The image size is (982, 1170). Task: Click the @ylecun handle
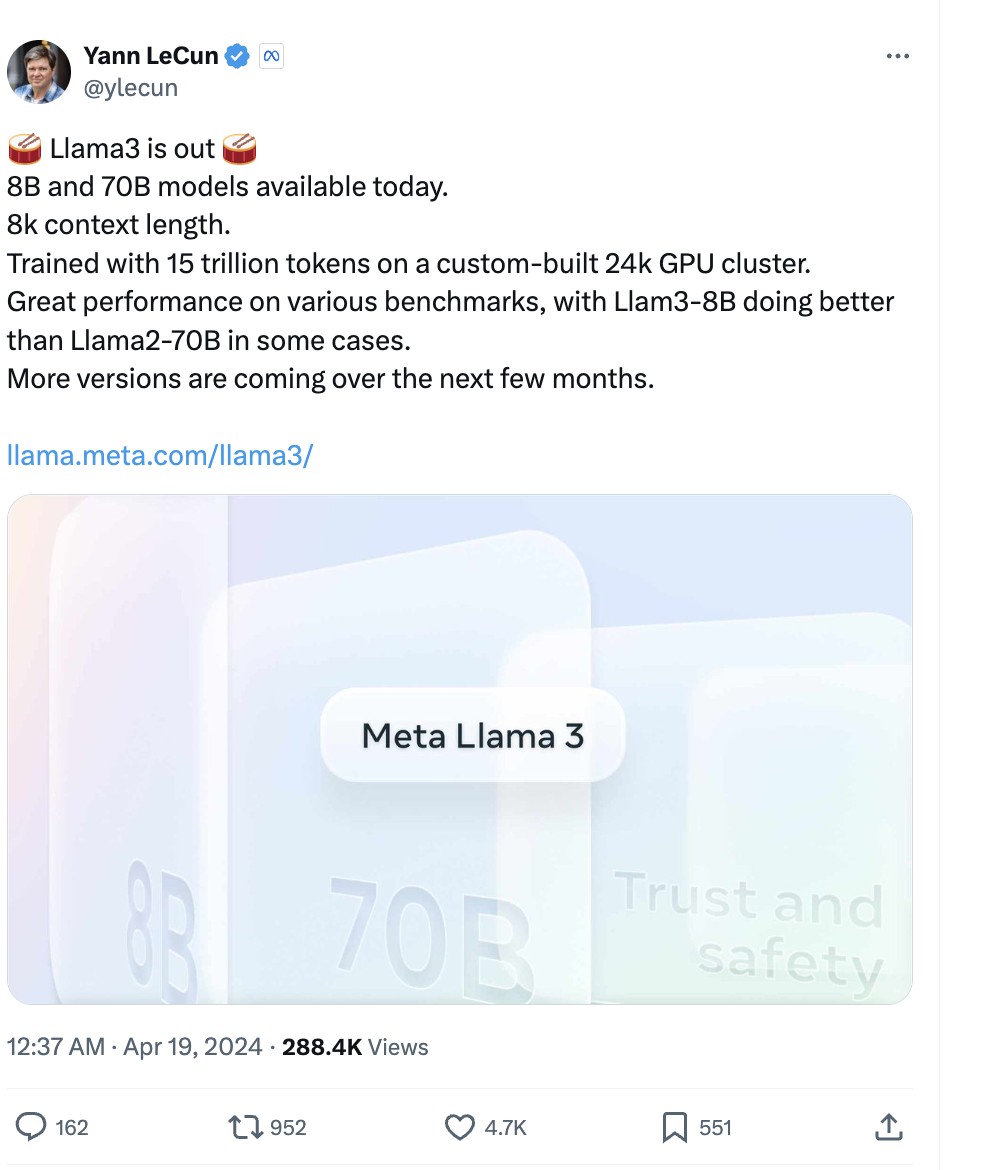[131, 88]
